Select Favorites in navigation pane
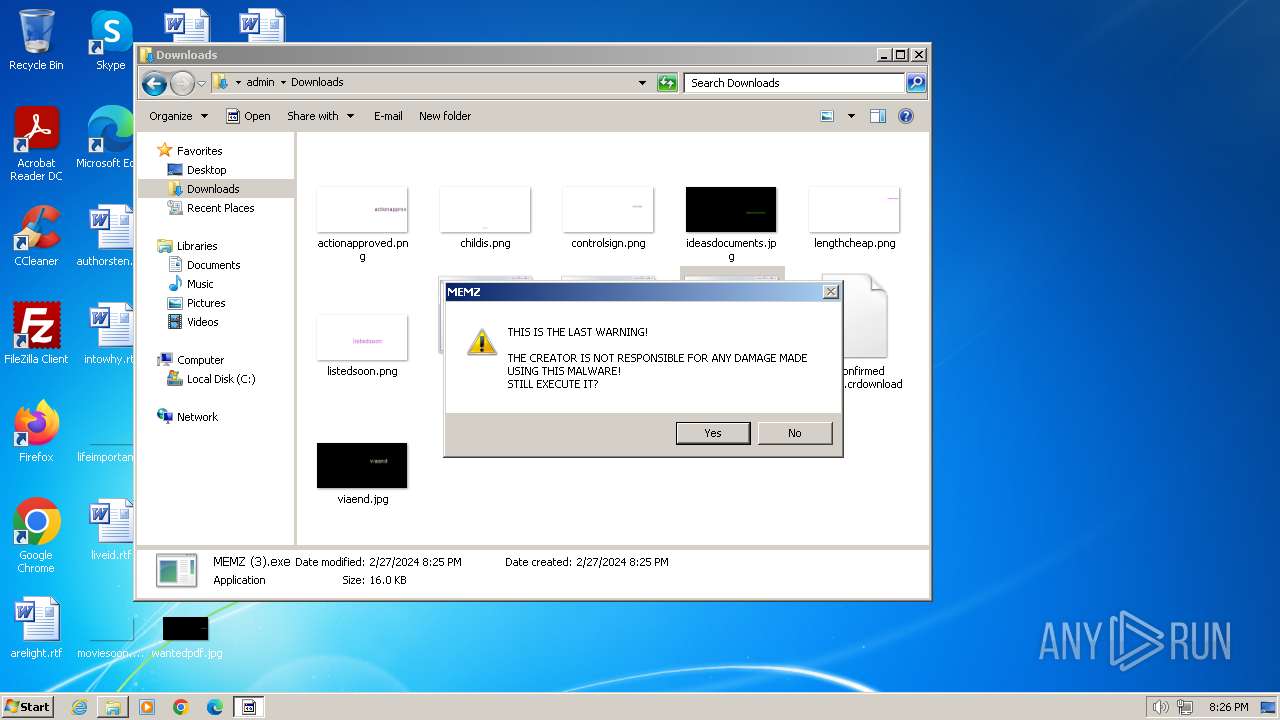Image resolution: width=1280 pixels, height=720 pixels. coord(199,151)
